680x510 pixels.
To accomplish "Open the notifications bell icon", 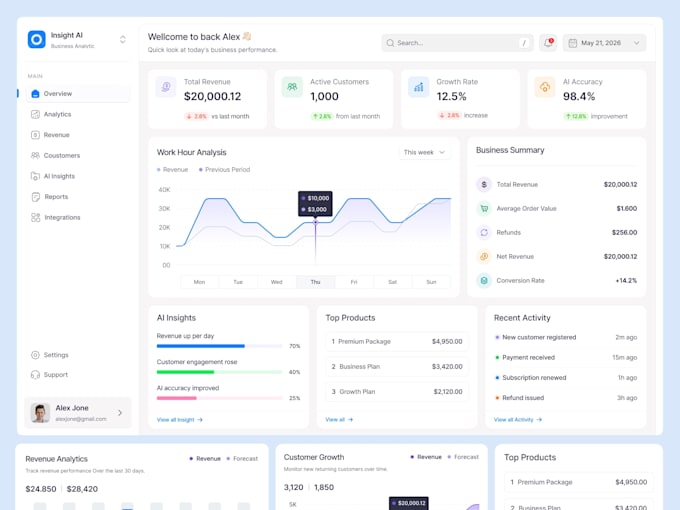I will point(548,42).
